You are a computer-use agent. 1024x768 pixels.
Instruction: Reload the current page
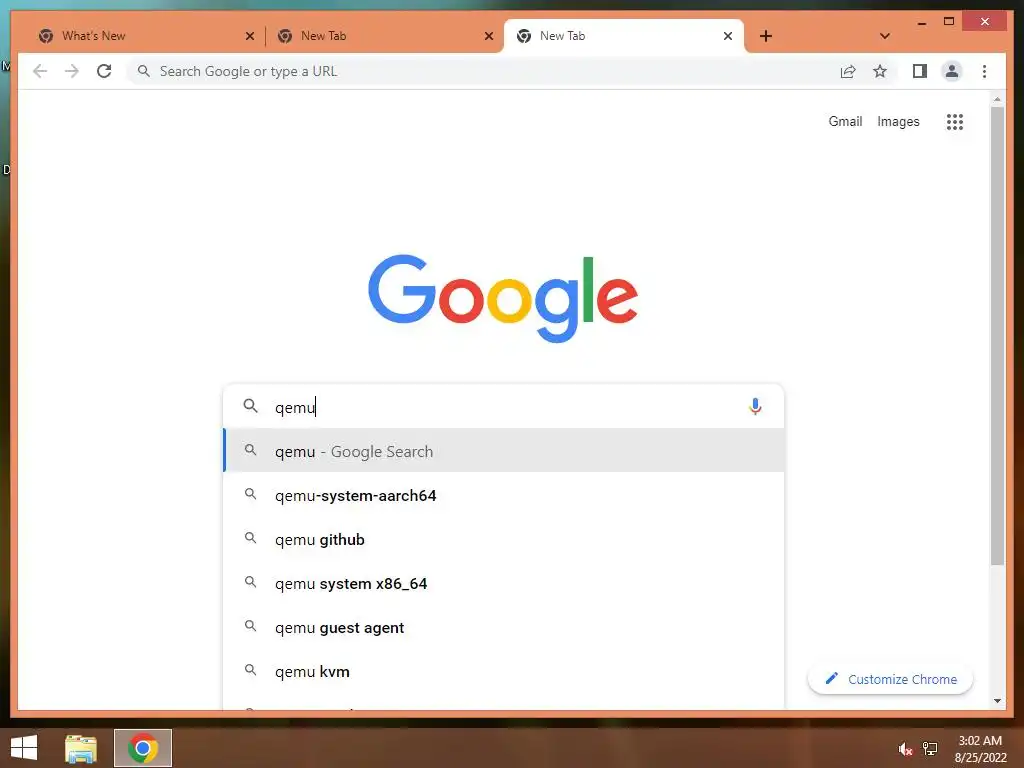[104, 71]
